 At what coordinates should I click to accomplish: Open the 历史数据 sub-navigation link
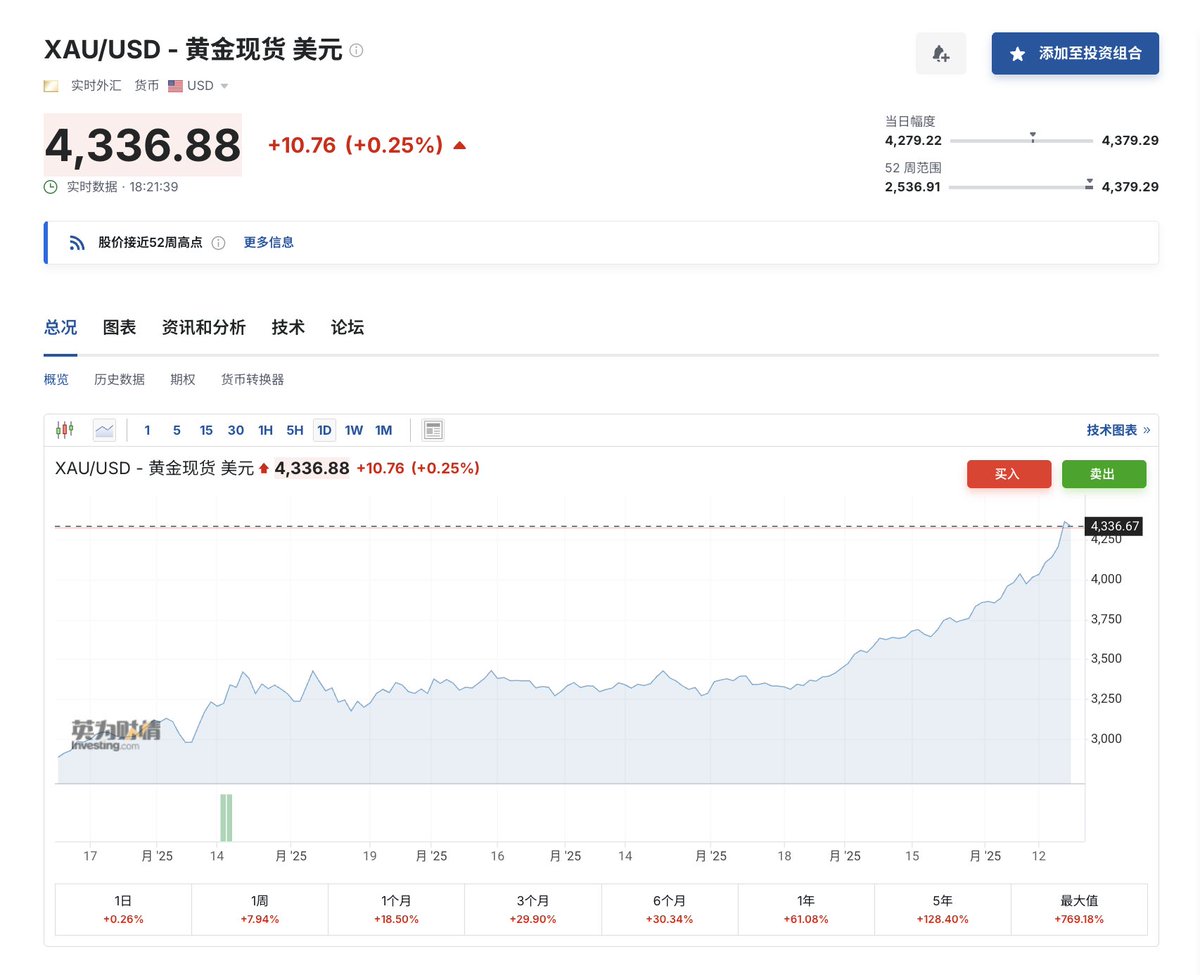pos(119,379)
